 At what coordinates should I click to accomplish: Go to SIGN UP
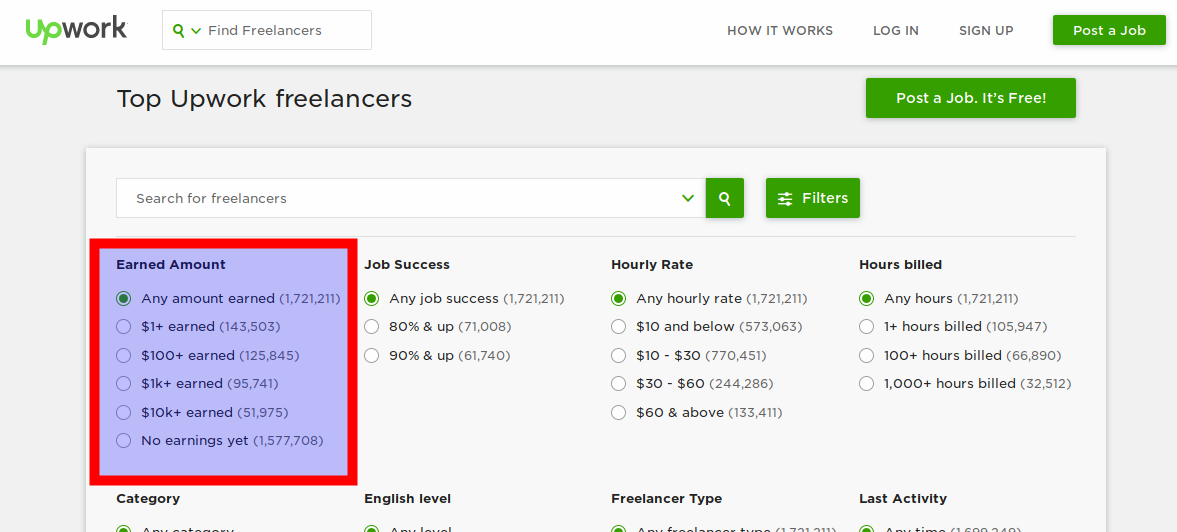(986, 31)
